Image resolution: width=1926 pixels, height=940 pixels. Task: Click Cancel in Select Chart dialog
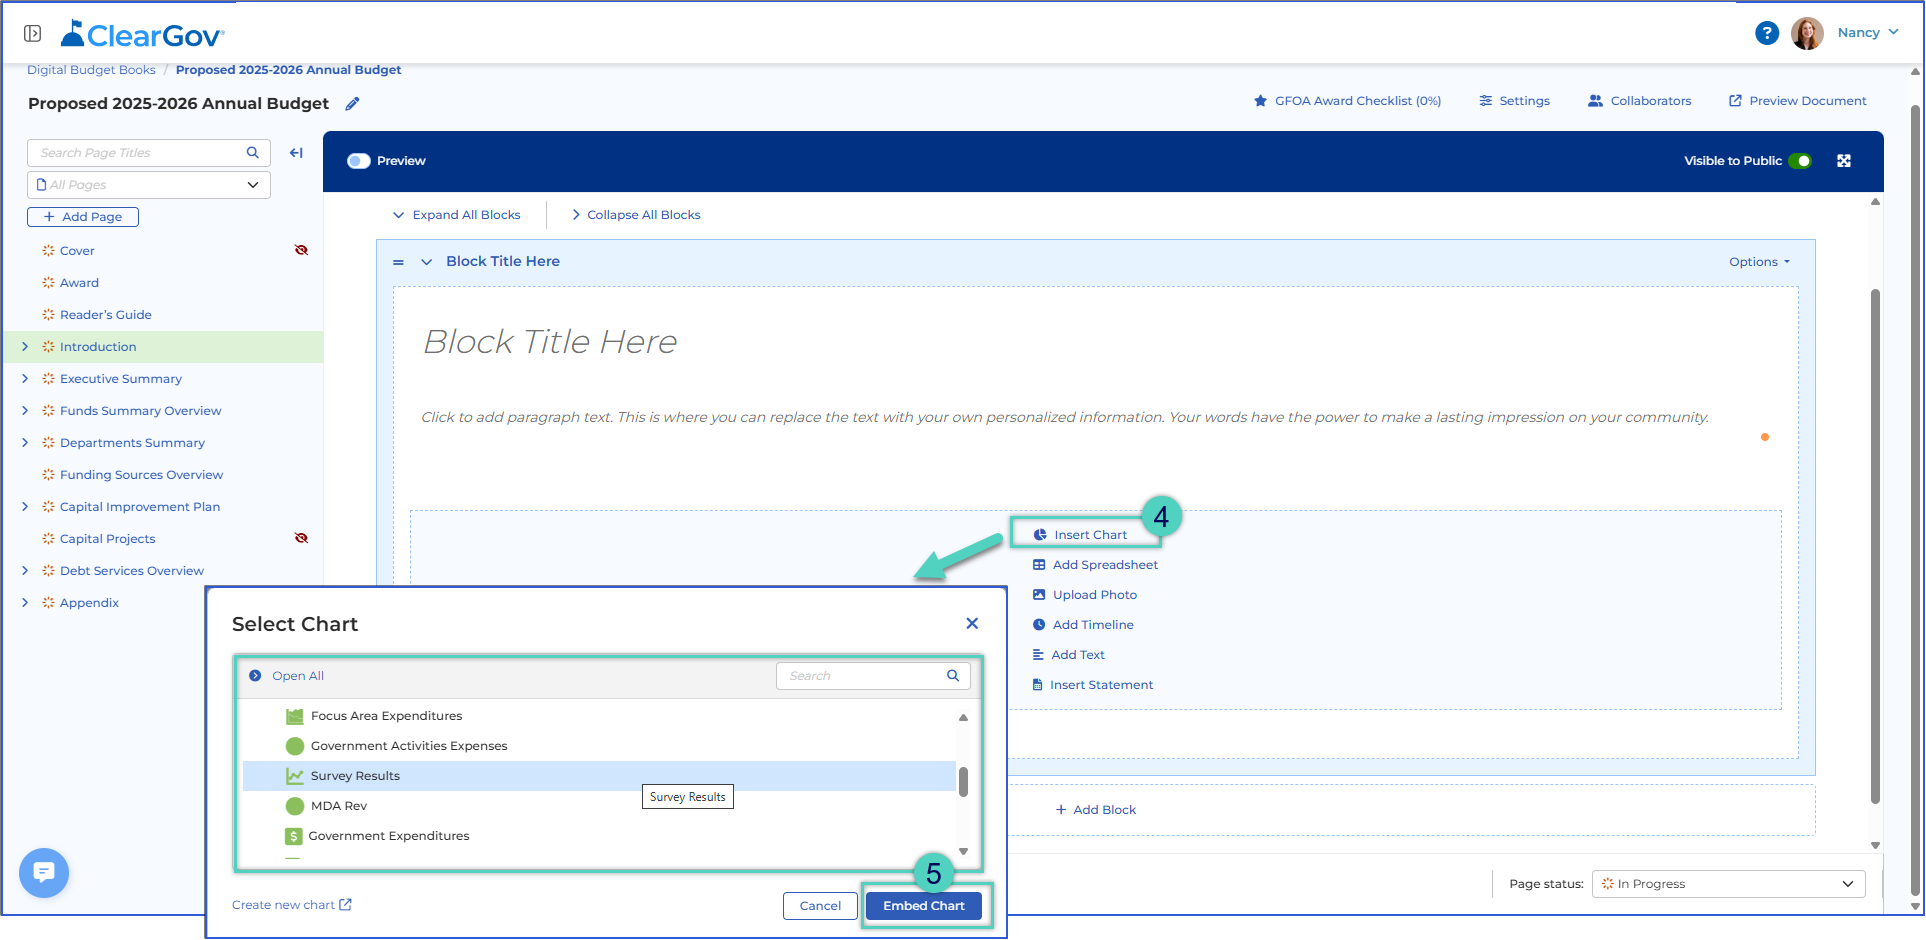(820, 906)
